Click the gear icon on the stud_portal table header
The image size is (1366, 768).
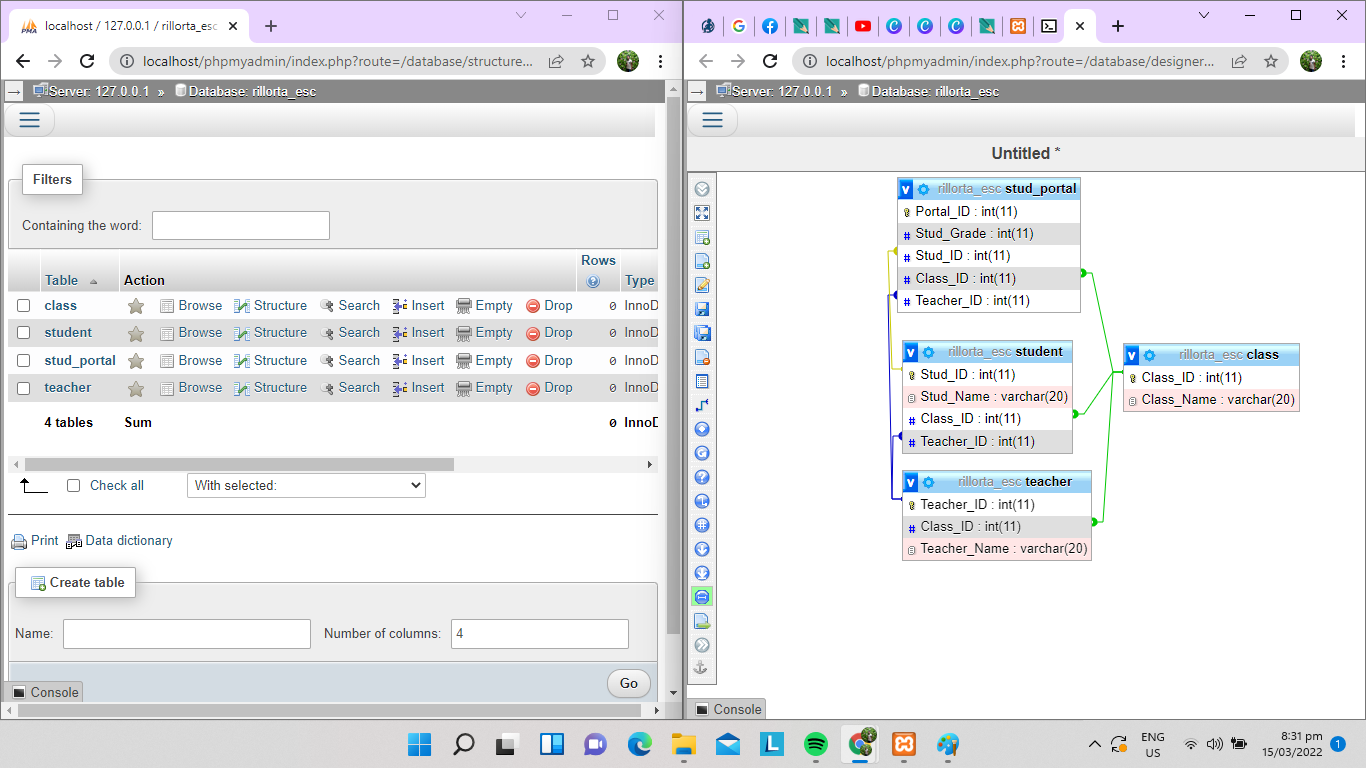click(x=923, y=189)
